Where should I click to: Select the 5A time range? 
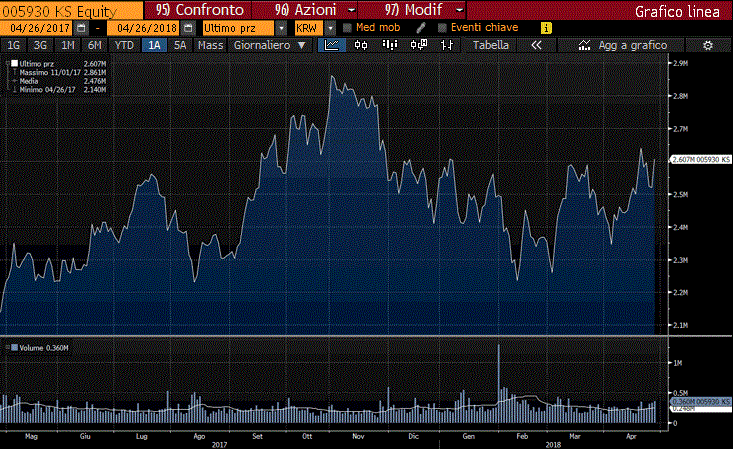(x=180, y=45)
